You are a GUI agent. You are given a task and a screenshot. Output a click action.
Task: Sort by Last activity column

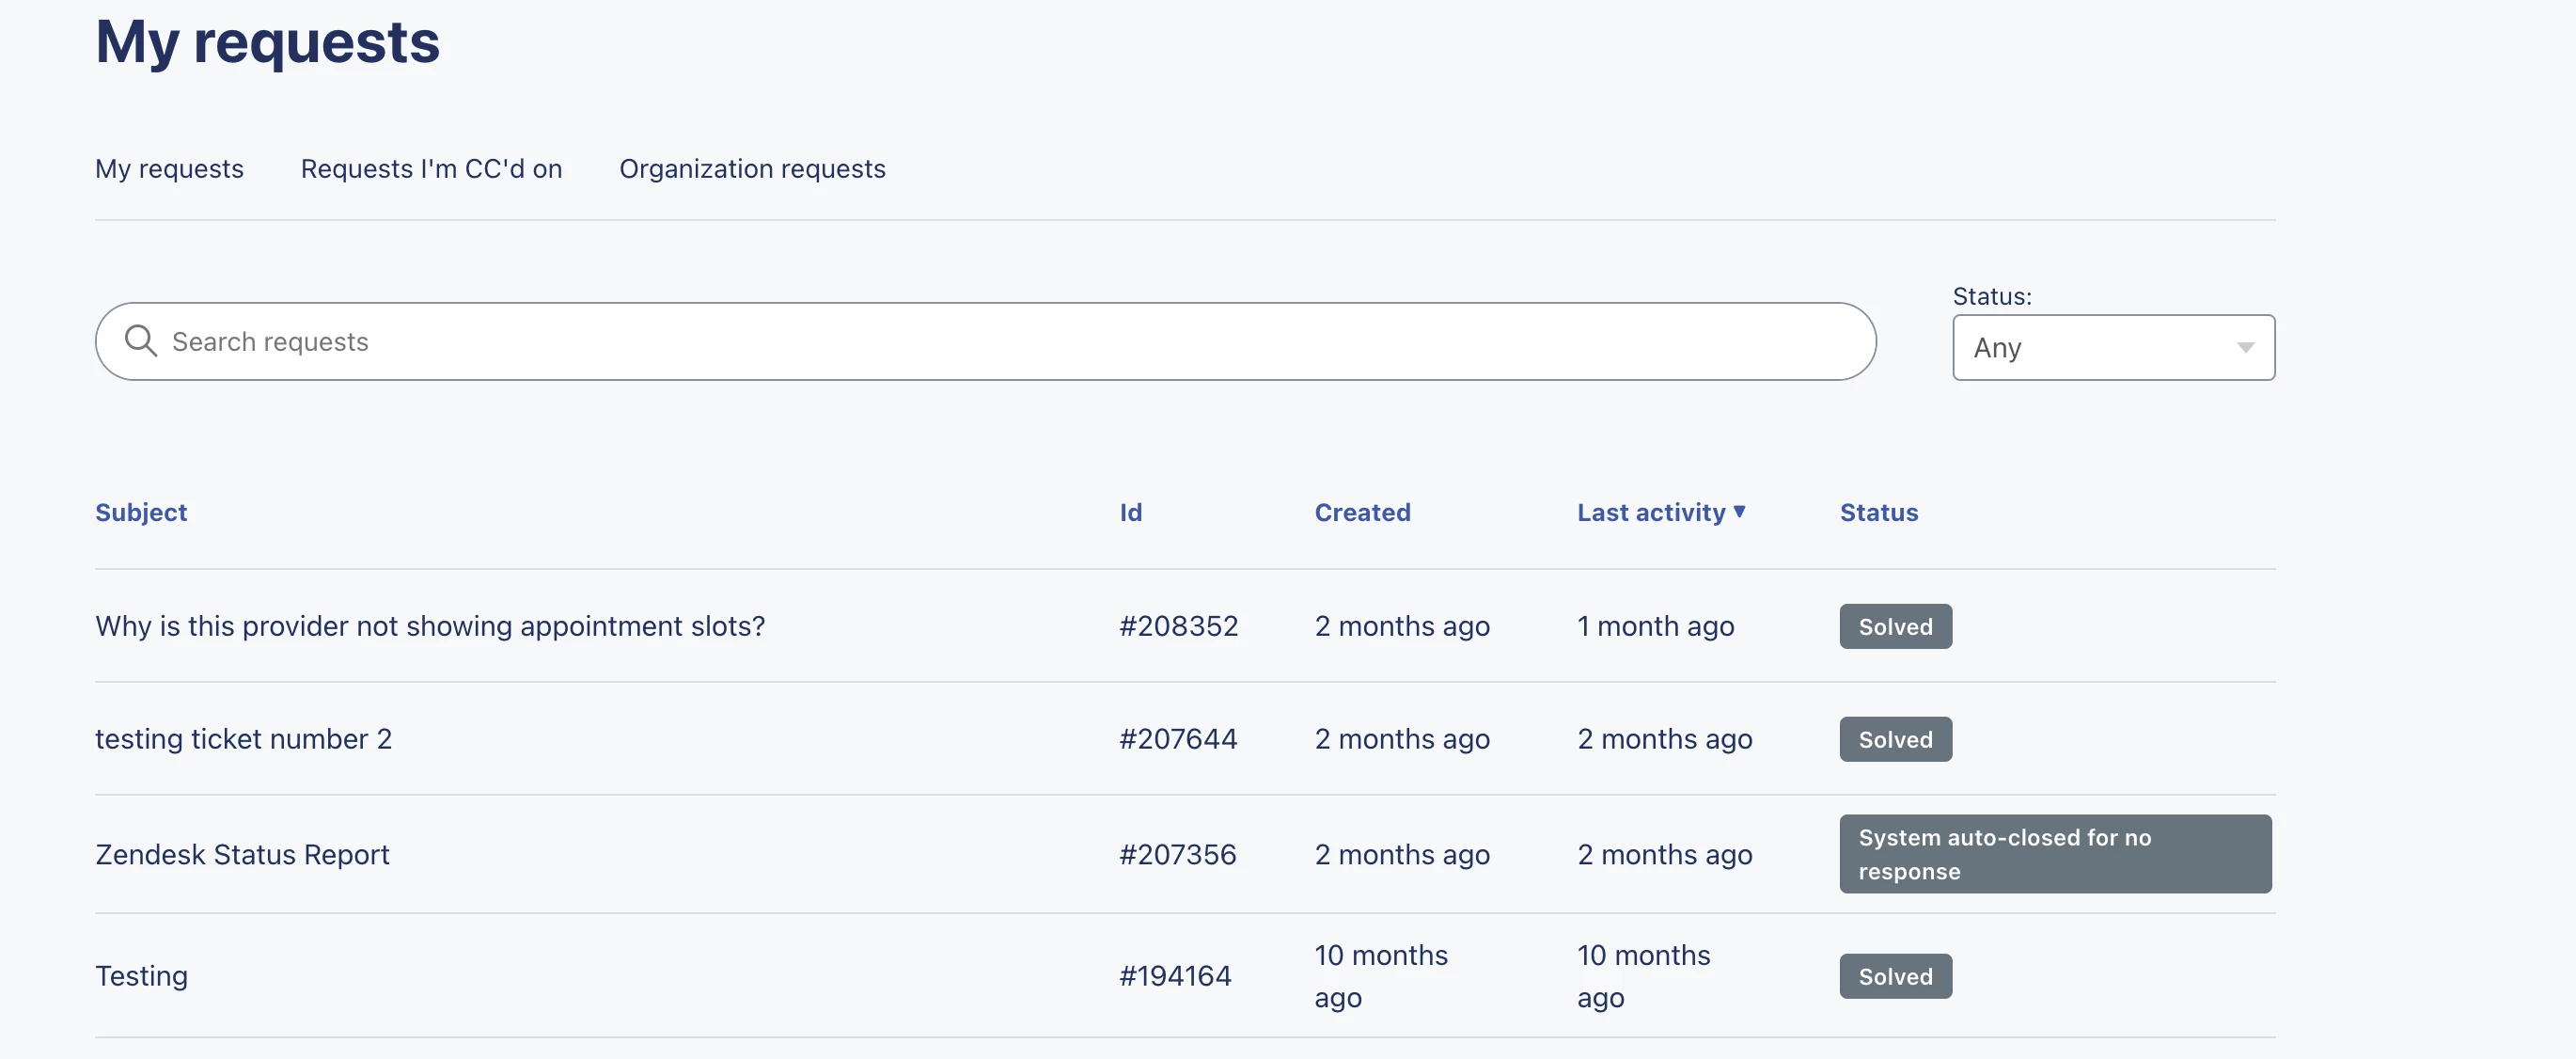(x=1651, y=512)
